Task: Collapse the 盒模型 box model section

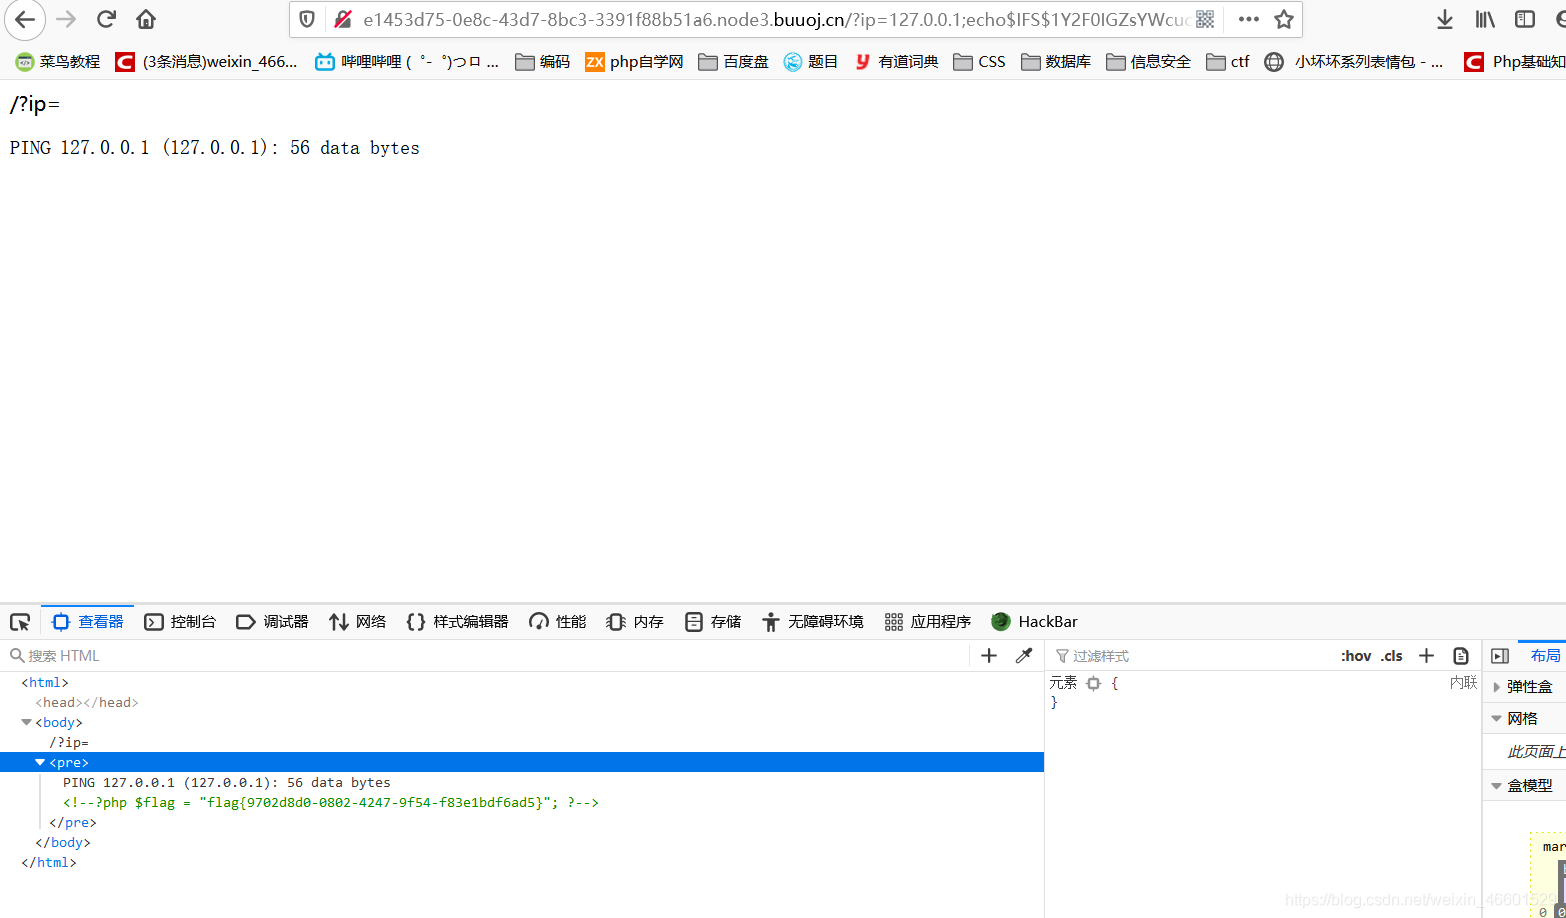Action: pyautogui.click(x=1524, y=786)
